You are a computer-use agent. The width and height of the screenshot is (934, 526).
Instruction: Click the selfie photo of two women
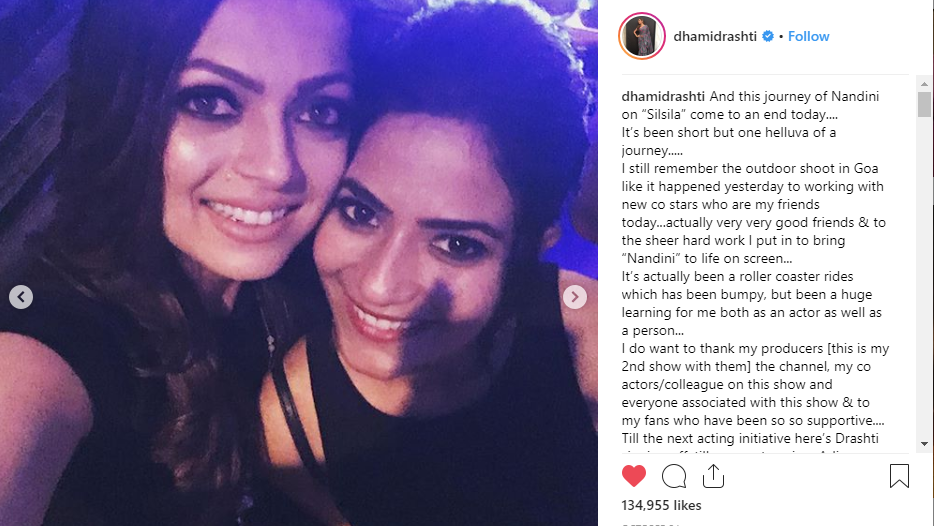(299, 263)
